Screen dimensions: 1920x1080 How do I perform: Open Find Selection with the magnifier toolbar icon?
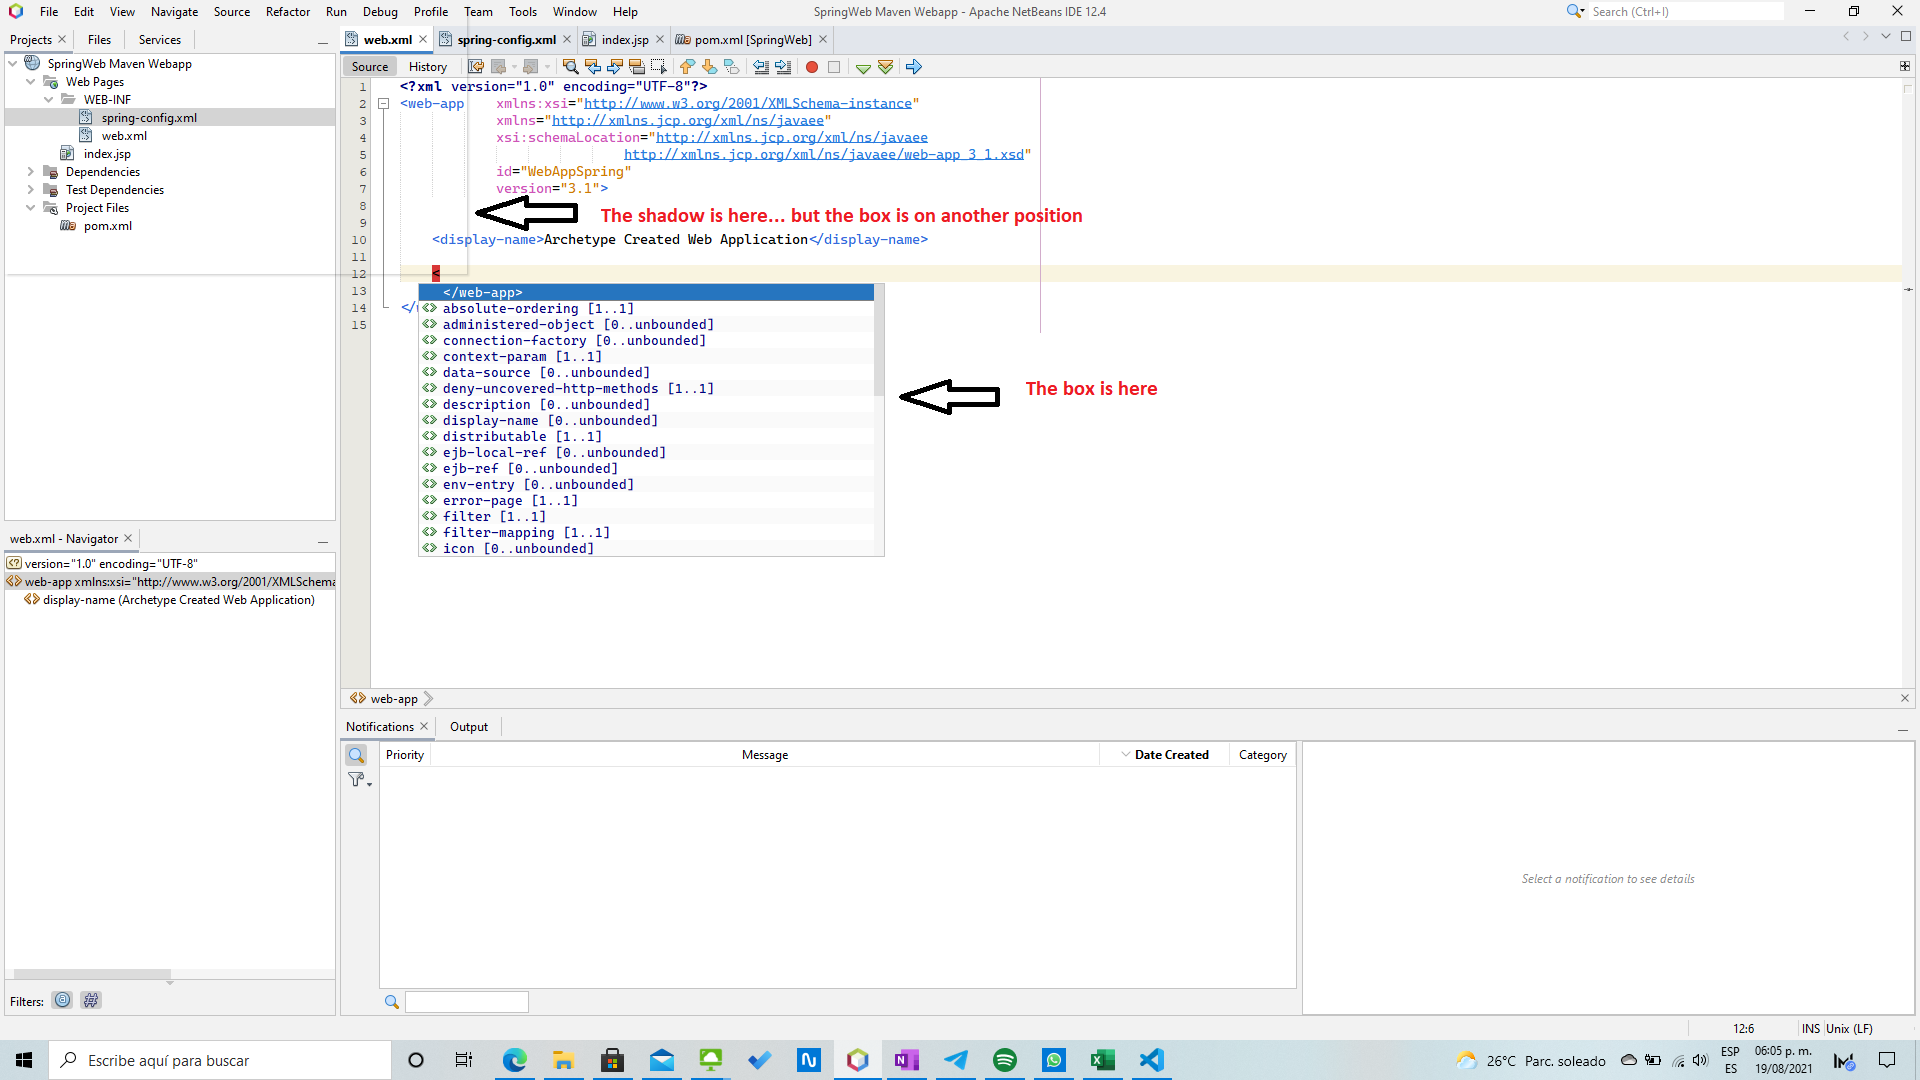(x=570, y=66)
